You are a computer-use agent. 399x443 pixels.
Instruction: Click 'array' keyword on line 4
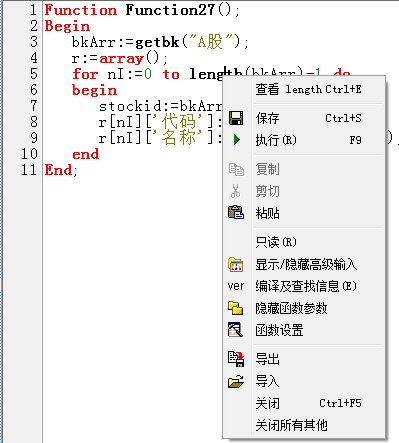(x=121, y=59)
